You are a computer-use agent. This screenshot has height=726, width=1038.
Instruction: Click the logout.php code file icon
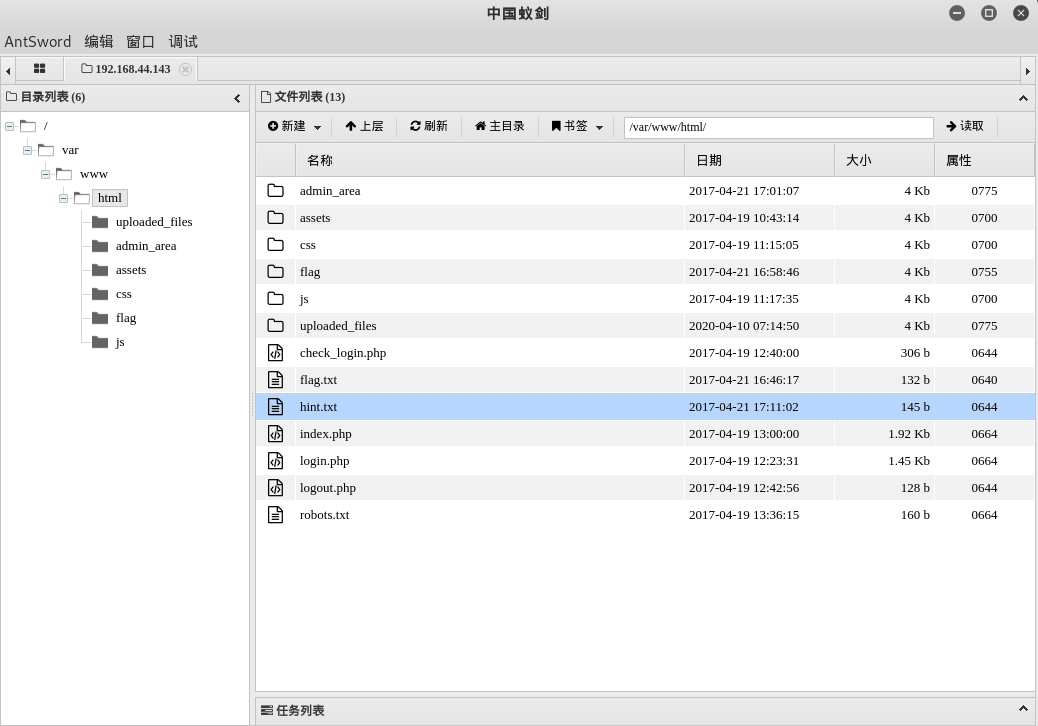point(275,488)
